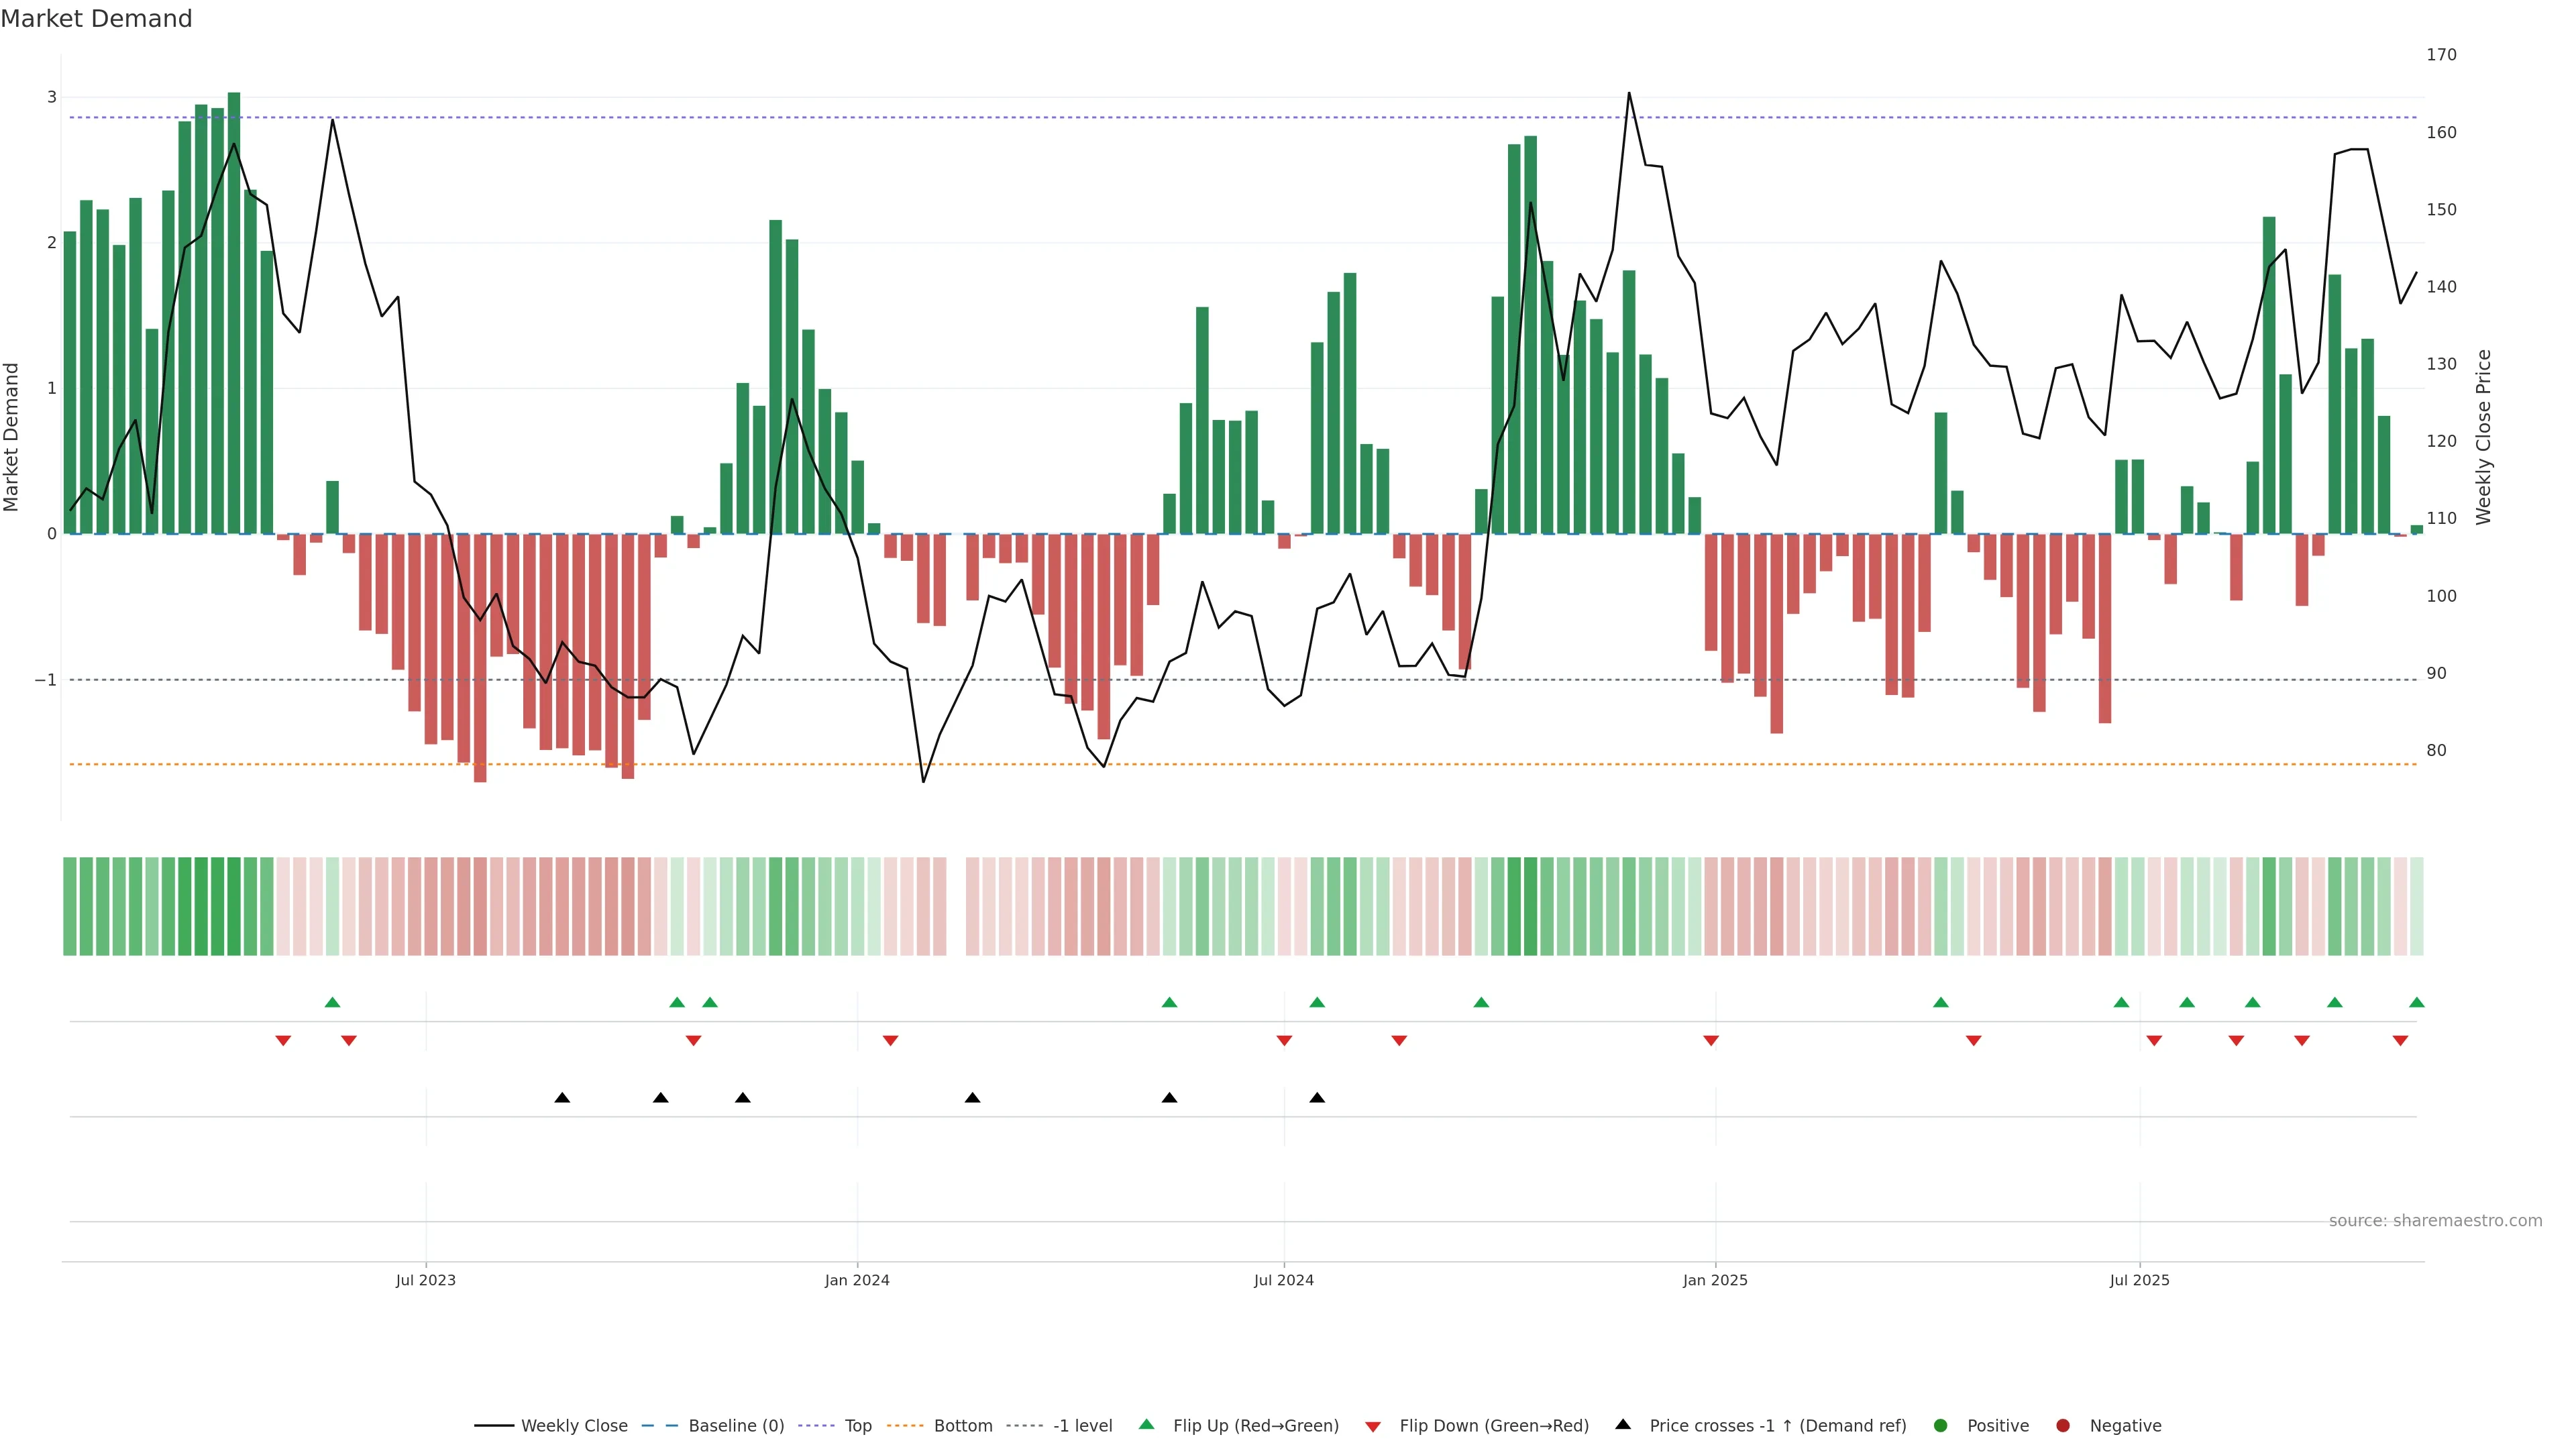Image resolution: width=2576 pixels, height=1449 pixels.
Task: Click the Market Demand chart title
Action: tap(96, 19)
